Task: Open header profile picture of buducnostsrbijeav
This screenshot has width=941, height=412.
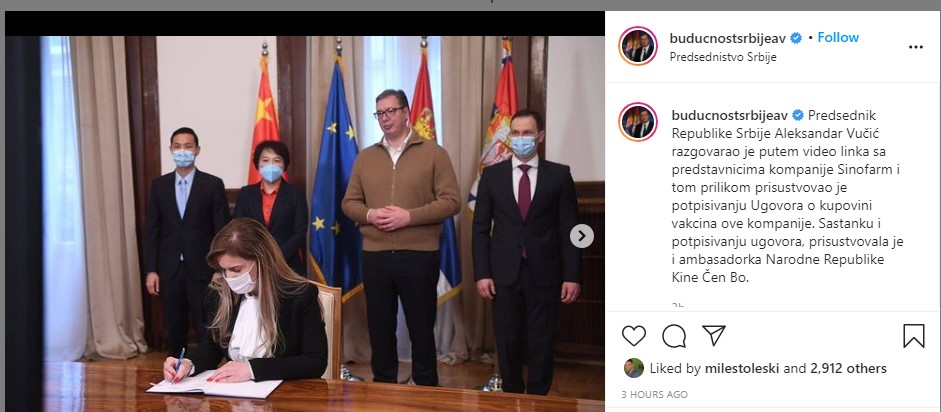Action: (638, 46)
